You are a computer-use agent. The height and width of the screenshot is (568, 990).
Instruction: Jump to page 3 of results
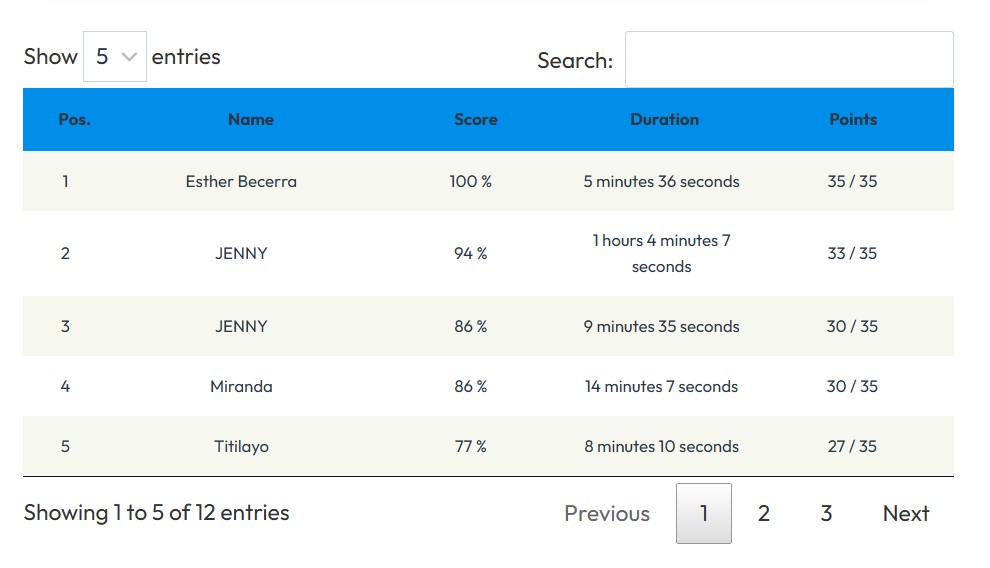point(826,513)
